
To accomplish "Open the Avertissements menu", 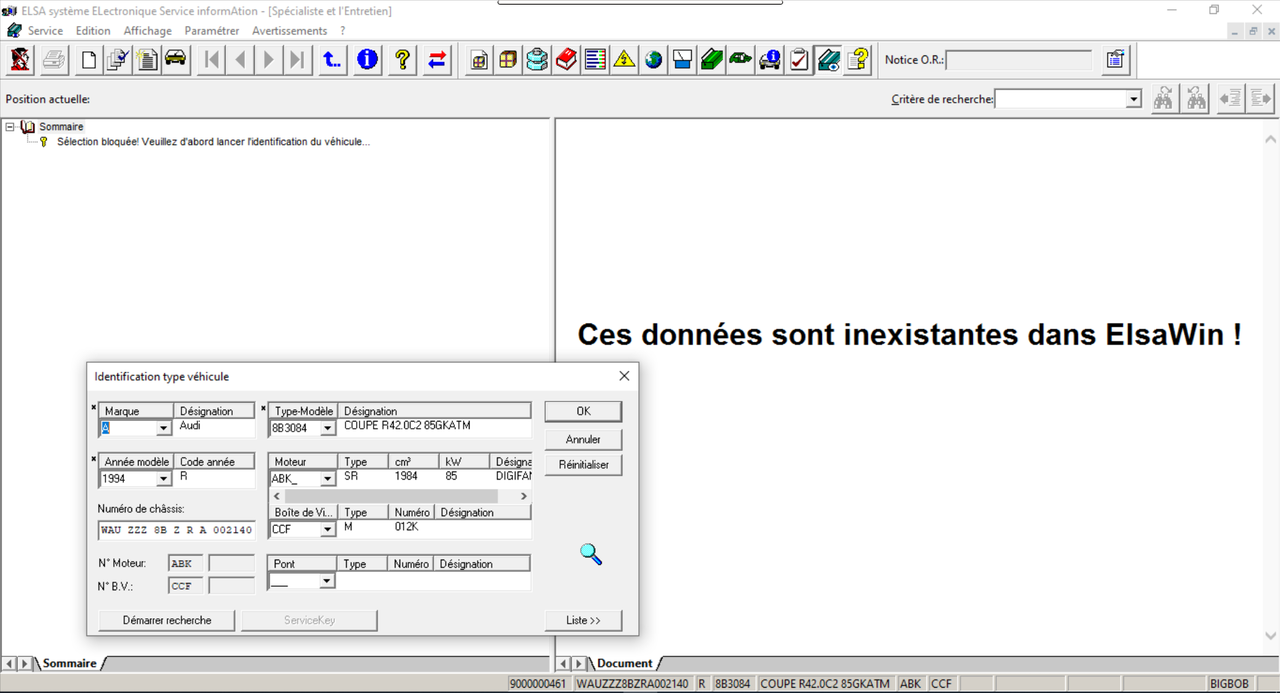I will [289, 31].
